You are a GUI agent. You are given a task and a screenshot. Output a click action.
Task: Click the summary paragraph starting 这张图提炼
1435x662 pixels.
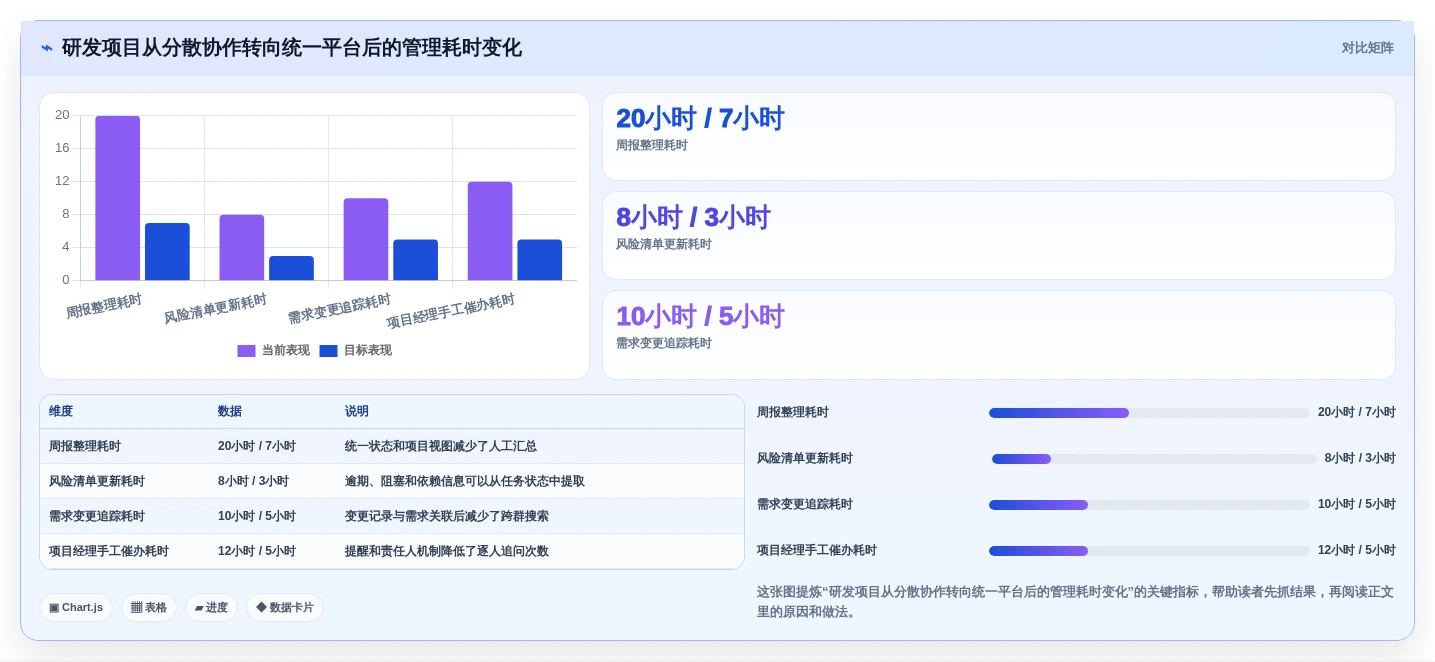[x=1075, y=602]
